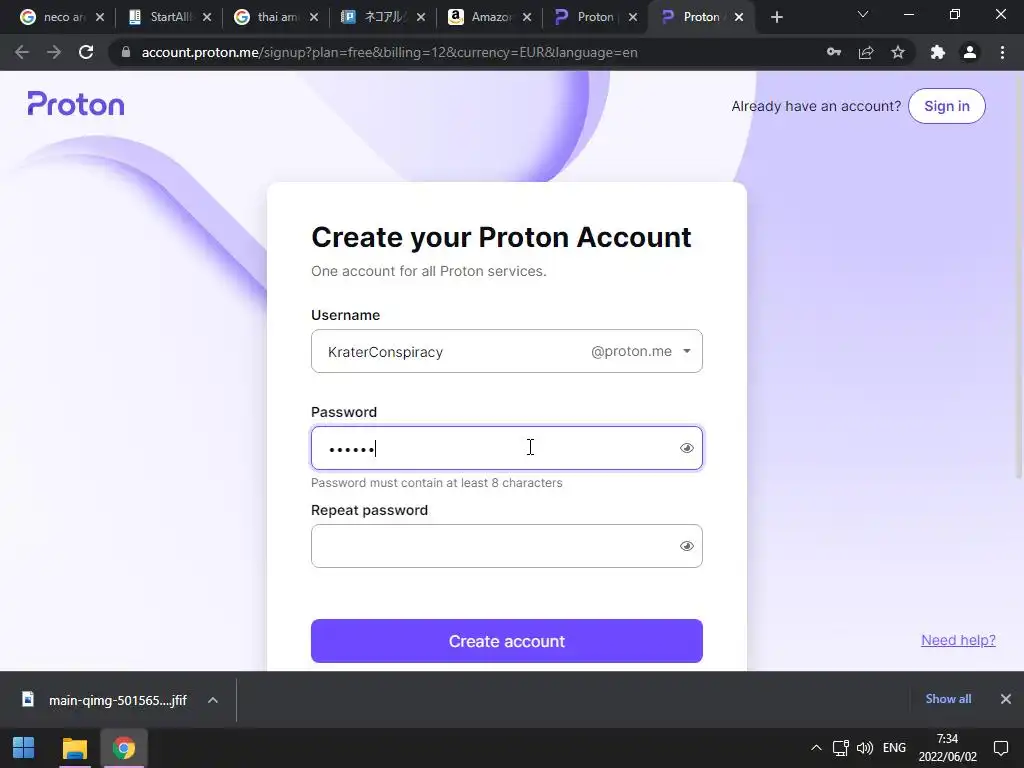The image size is (1024, 768).
Task: Close the active Proton tab
Action: click(x=739, y=17)
